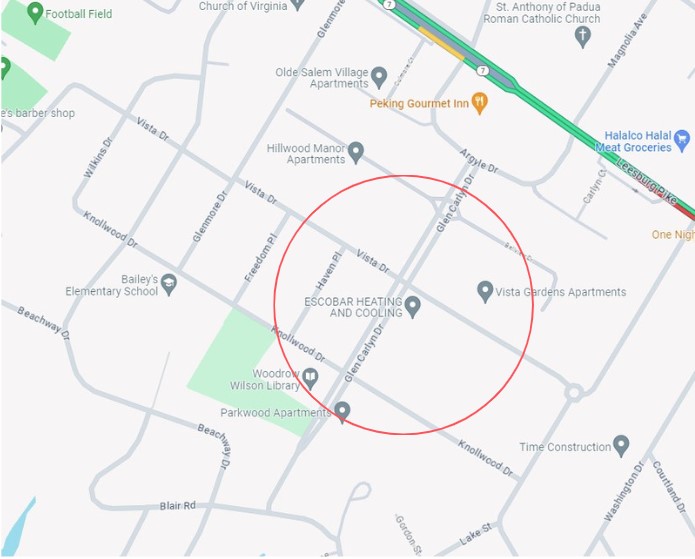Viewport: 695px width, 559px height.
Task: Select the Time Construction location pin
Action: pyautogui.click(x=621, y=446)
